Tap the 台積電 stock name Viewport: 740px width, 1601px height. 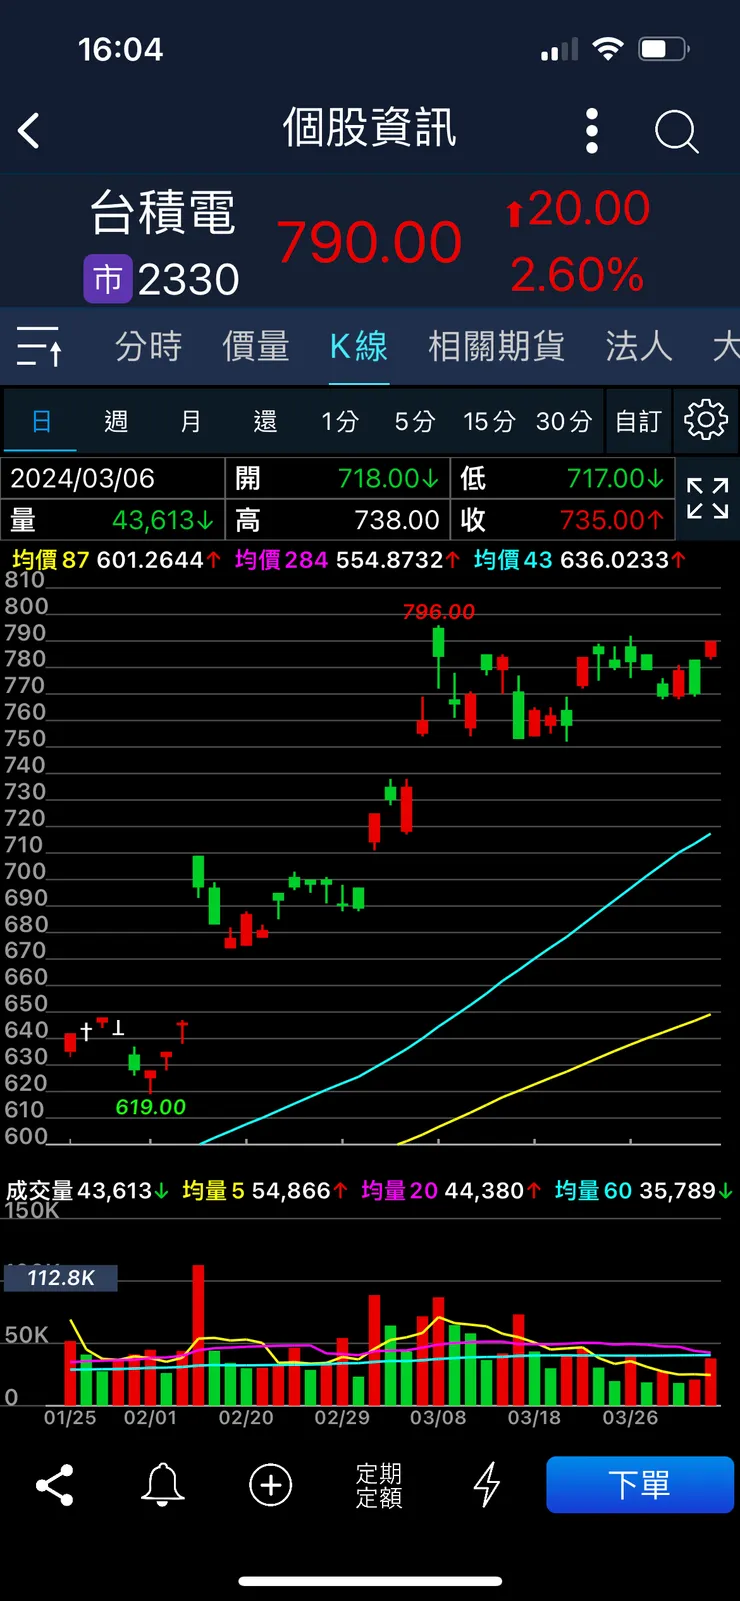click(163, 213)
